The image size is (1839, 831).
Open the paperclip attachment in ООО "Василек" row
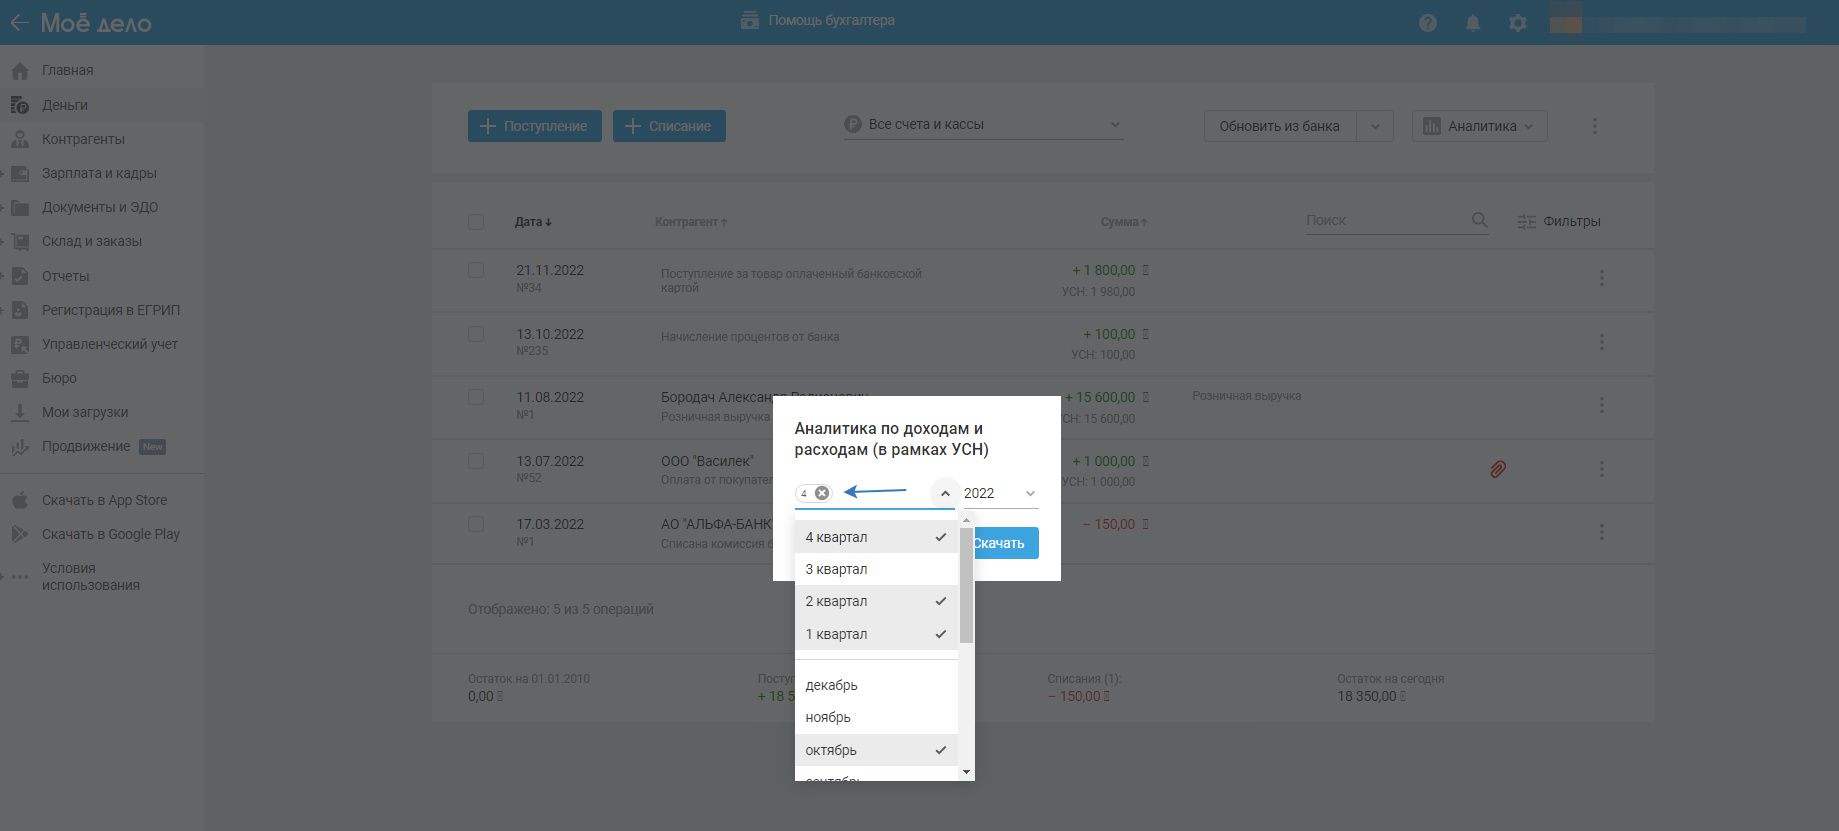pyautogui.click(x=1498, y=469)
